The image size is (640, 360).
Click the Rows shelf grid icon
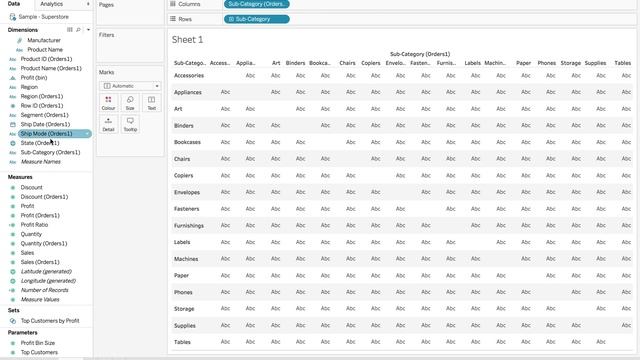click(173, 19)
